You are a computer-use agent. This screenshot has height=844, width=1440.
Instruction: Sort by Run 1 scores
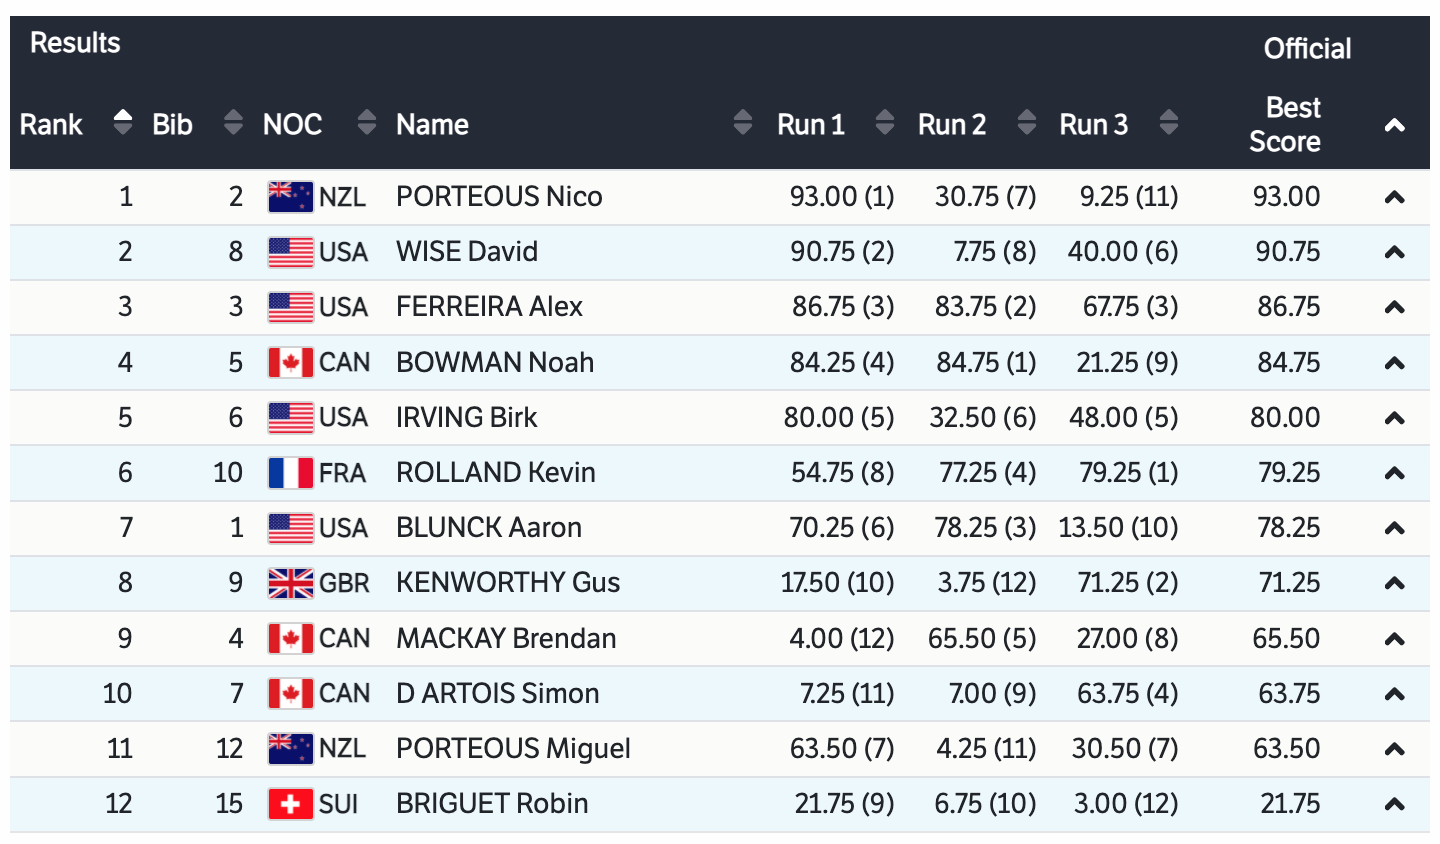tap(884, 123)
